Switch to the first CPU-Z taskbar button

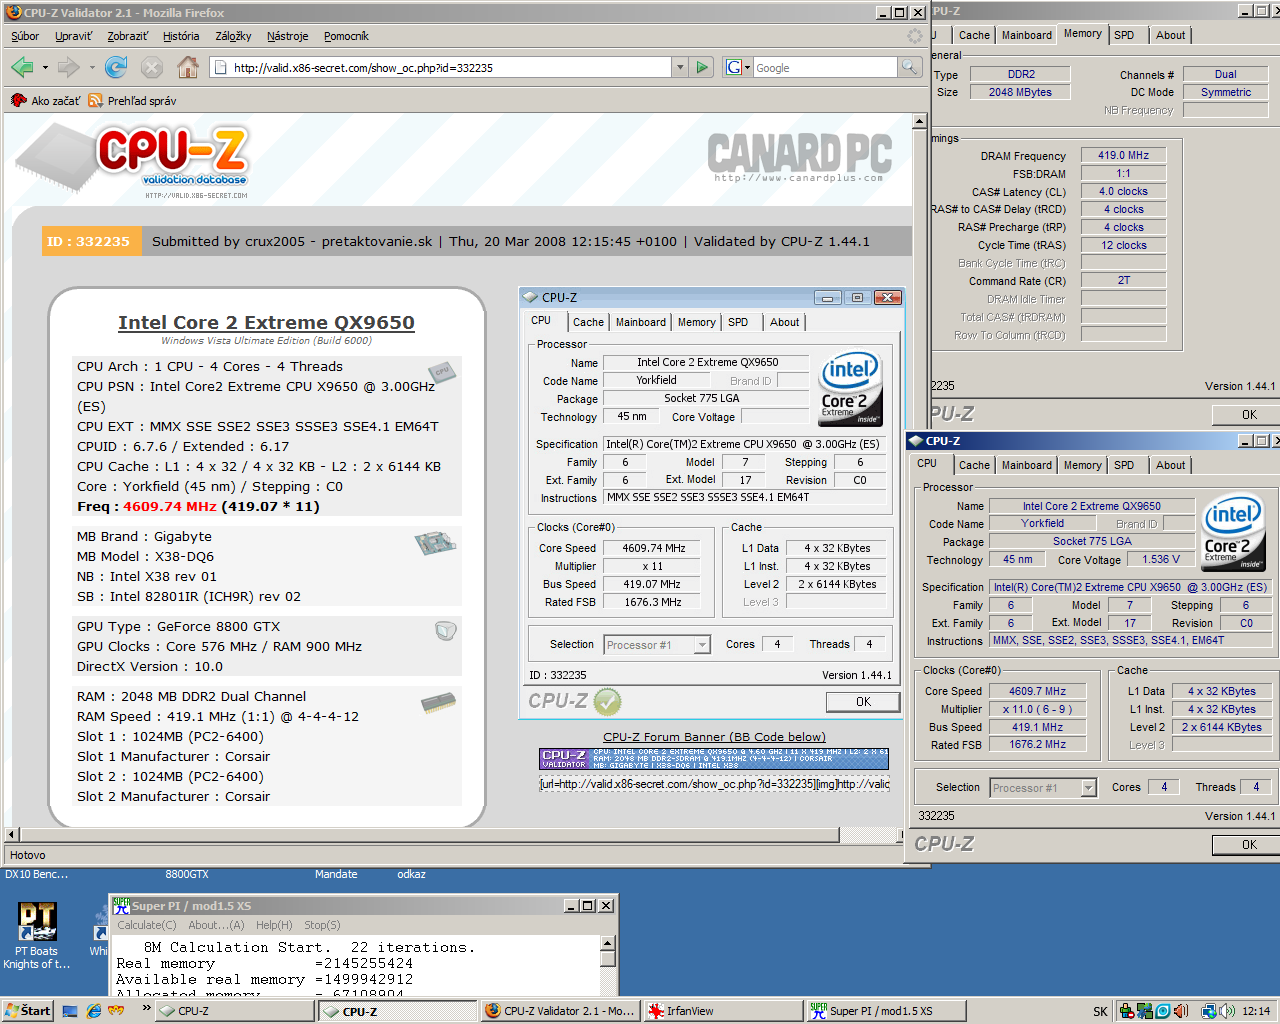(x=236, y=1011)
